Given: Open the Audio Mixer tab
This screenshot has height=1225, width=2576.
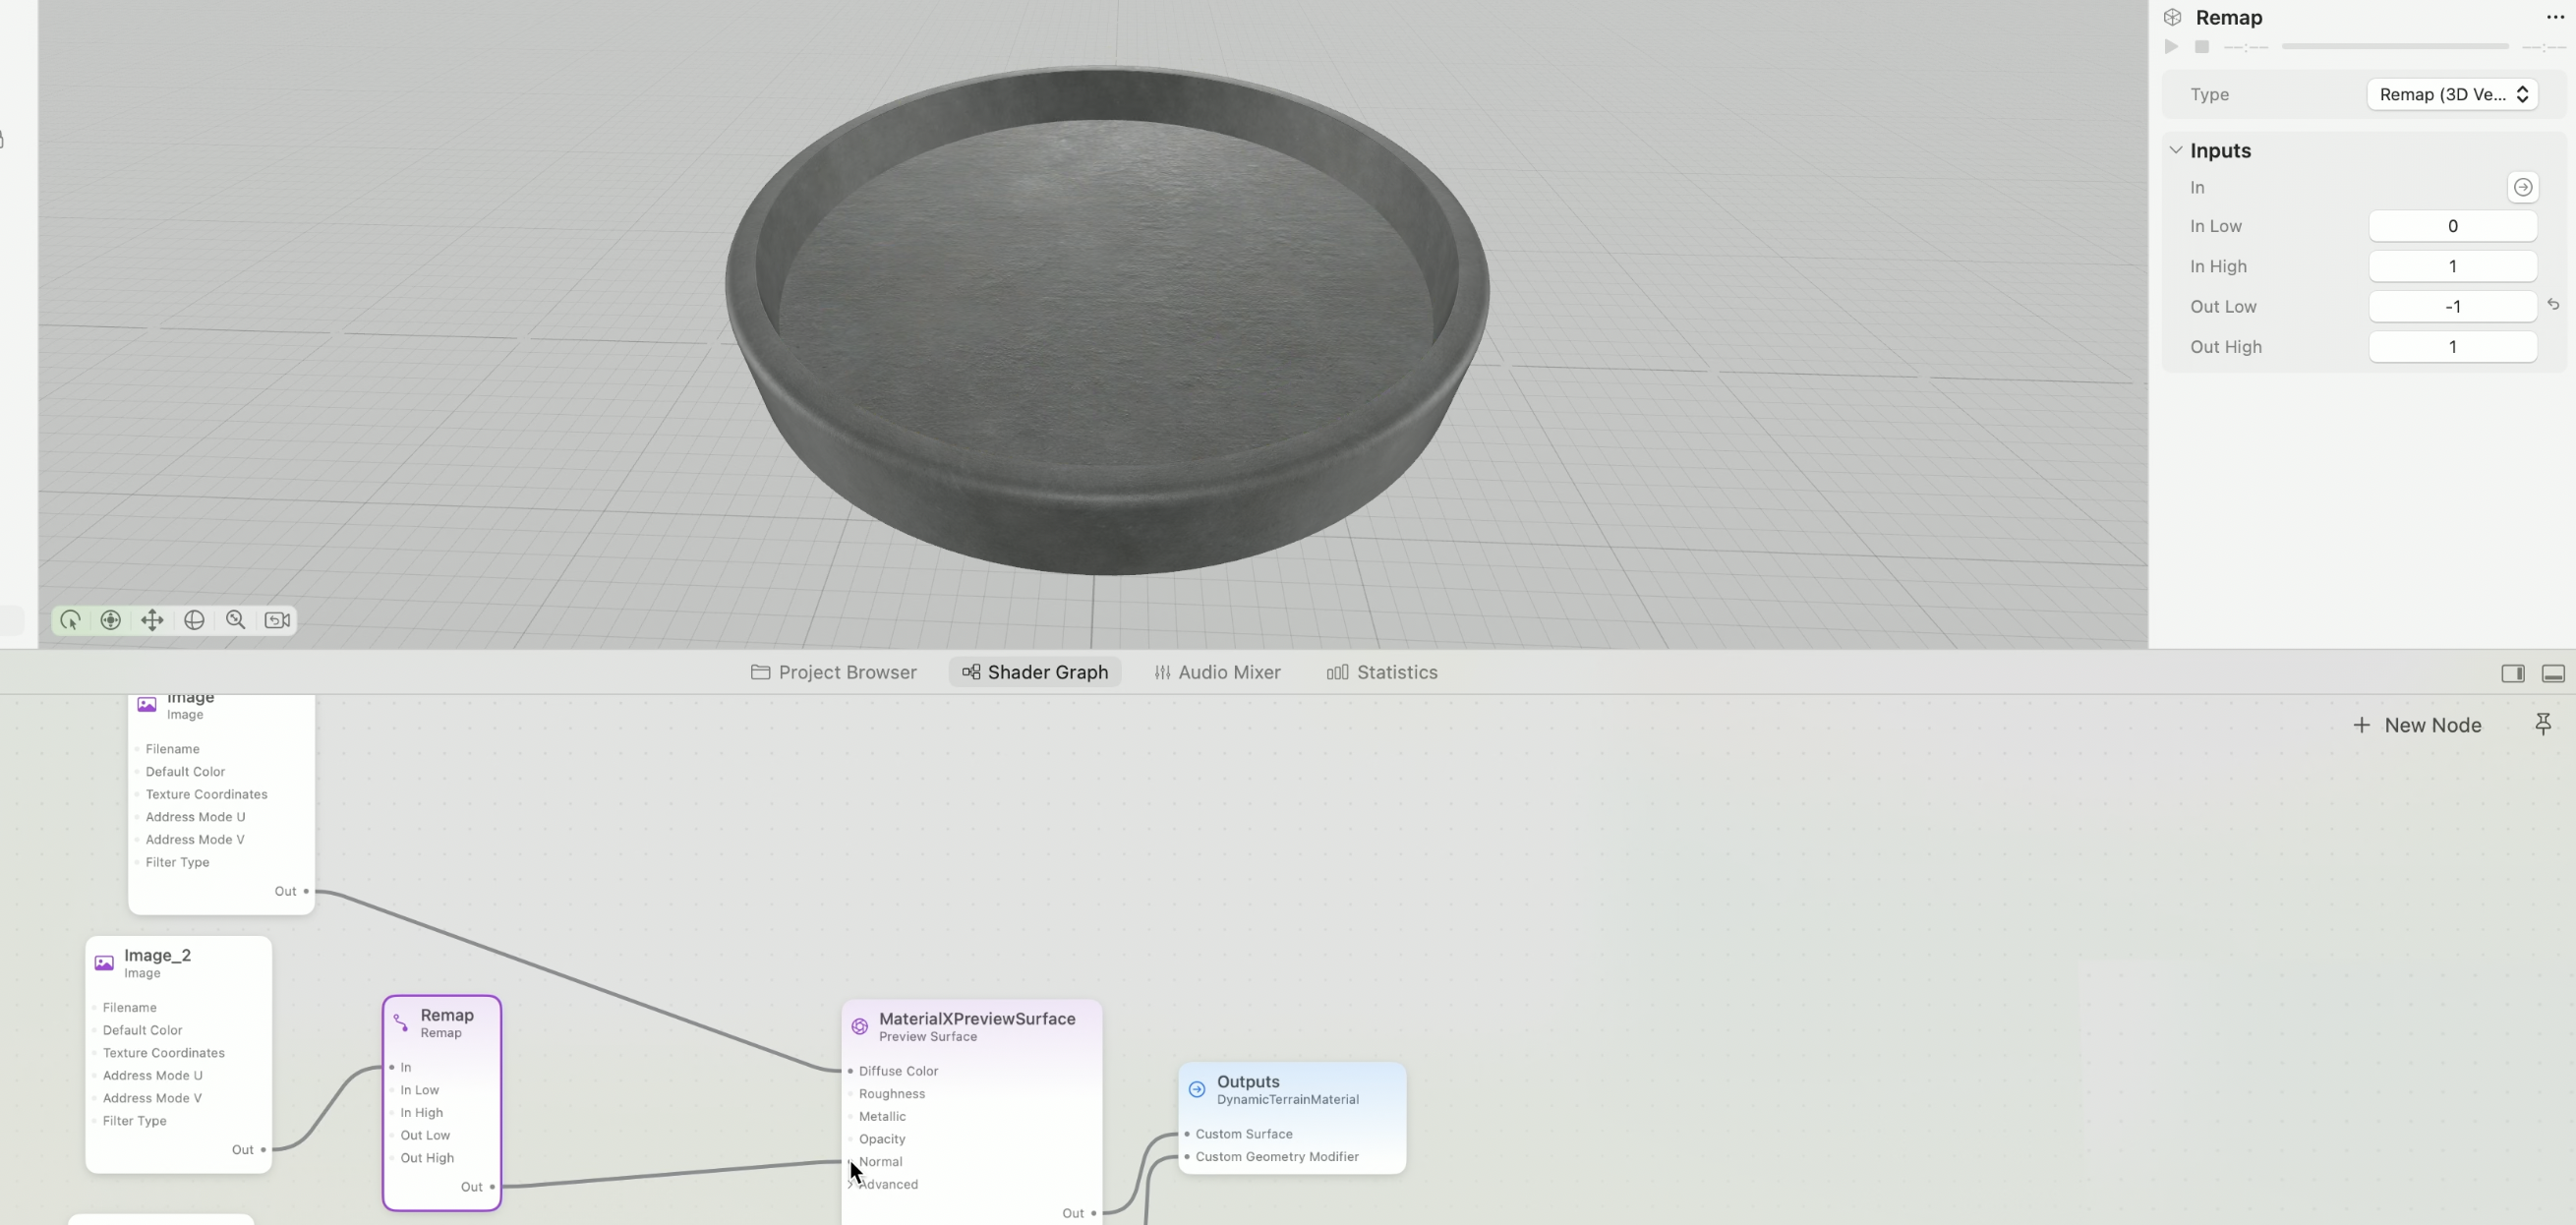Looking at the screenshot, I should tap(1217, 672).
